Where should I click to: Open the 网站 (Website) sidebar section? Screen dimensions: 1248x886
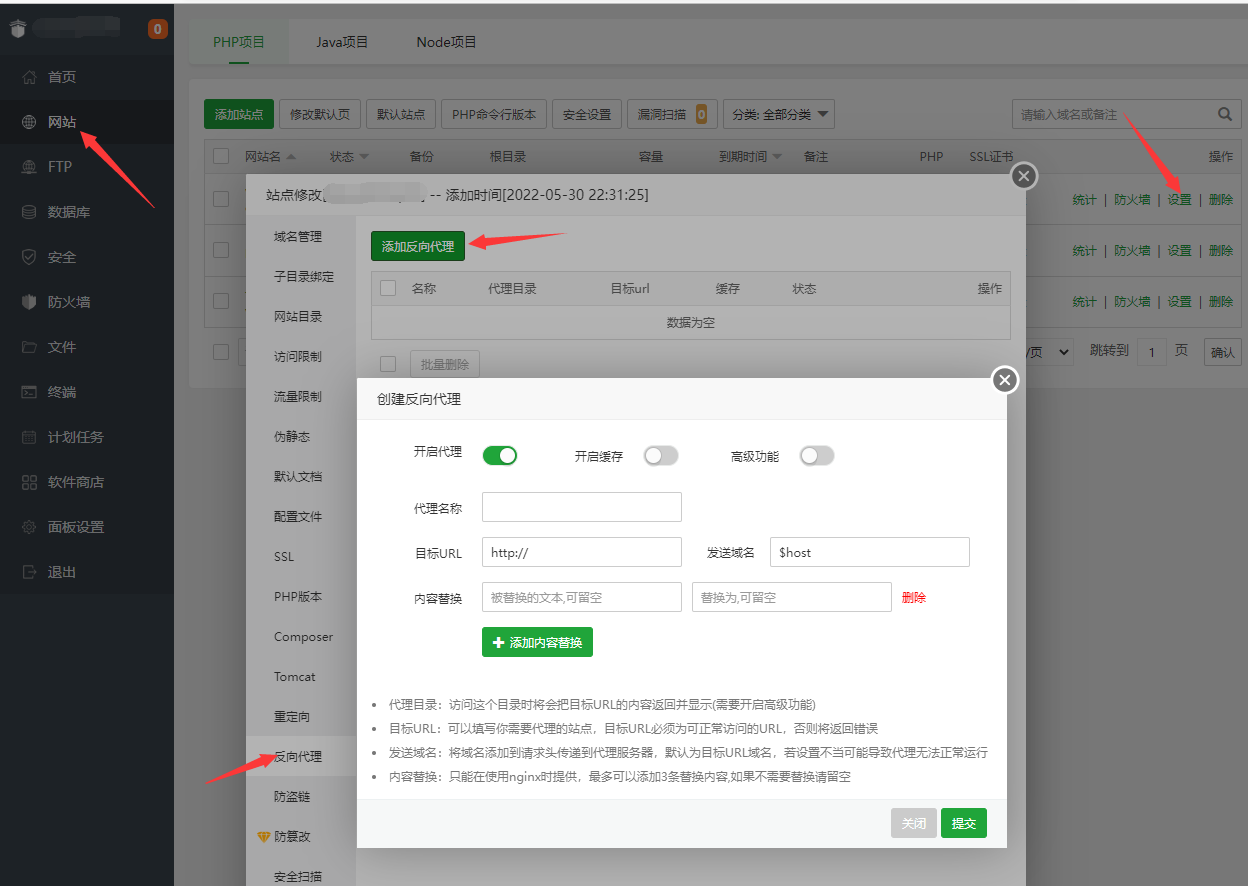[60, 120]
